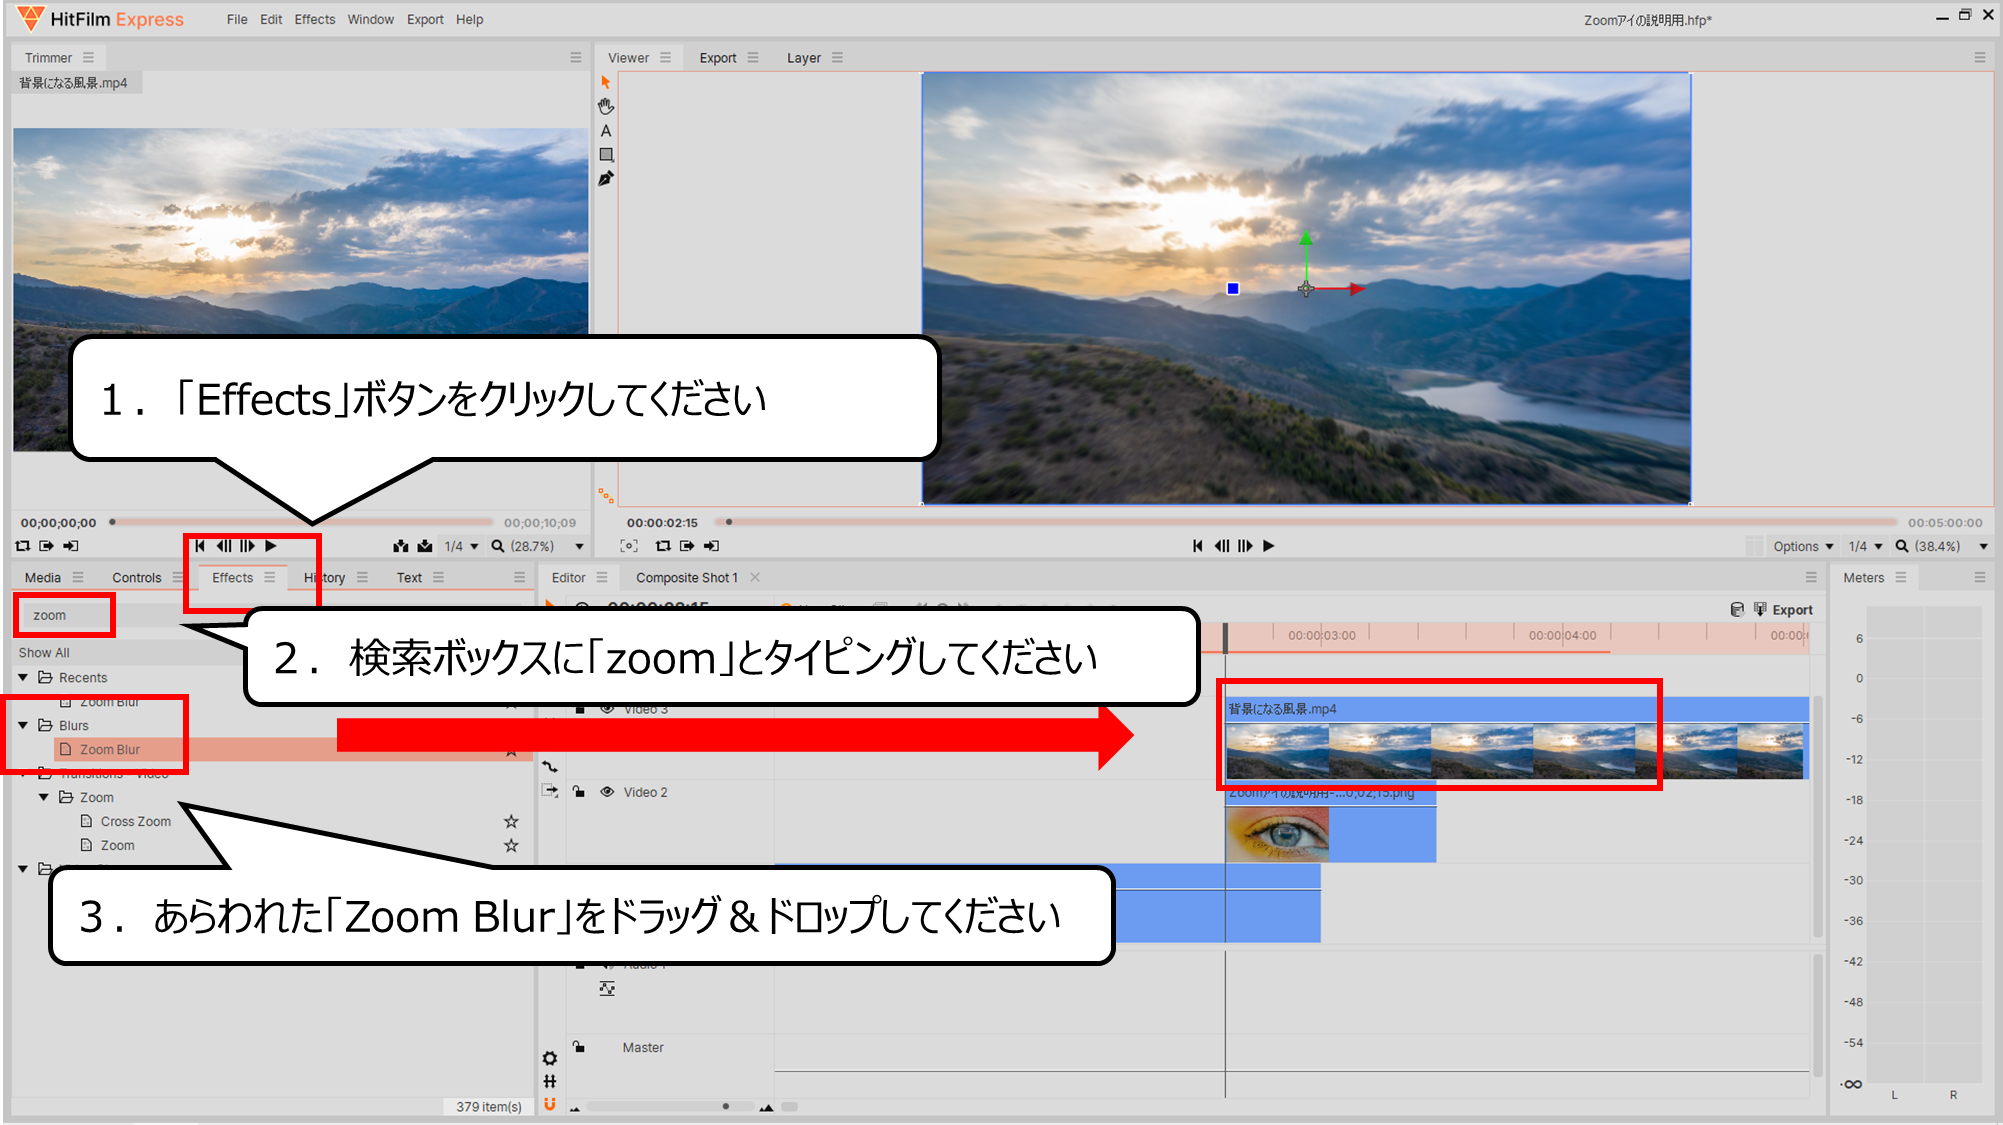This screenshot has height=1125, width=2003.
Task: Collapse the Recents folder
Action: pyautogui.click(x=23, y=678)
